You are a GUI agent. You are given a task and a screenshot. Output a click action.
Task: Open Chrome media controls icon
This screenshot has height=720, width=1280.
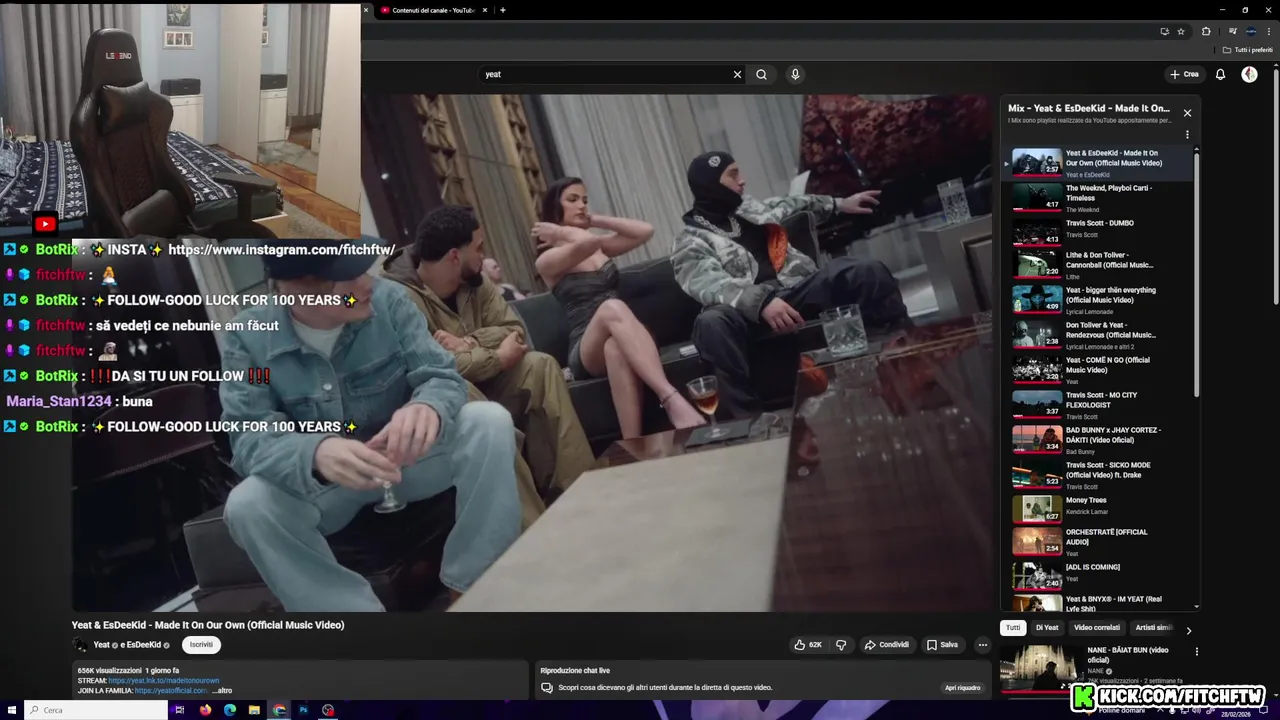[1232, 31]
